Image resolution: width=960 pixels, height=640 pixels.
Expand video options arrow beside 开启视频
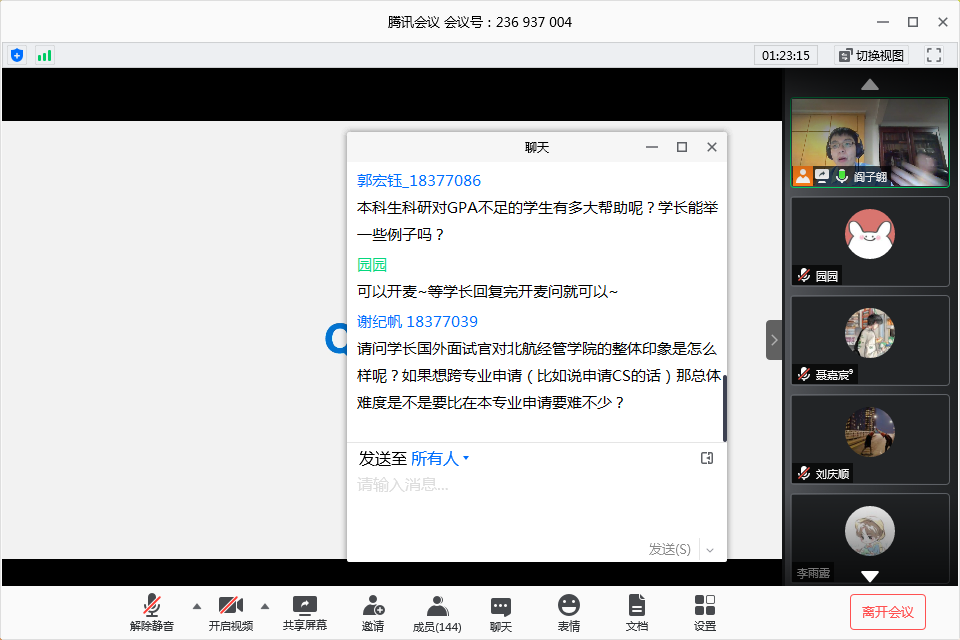click(265, 605)
